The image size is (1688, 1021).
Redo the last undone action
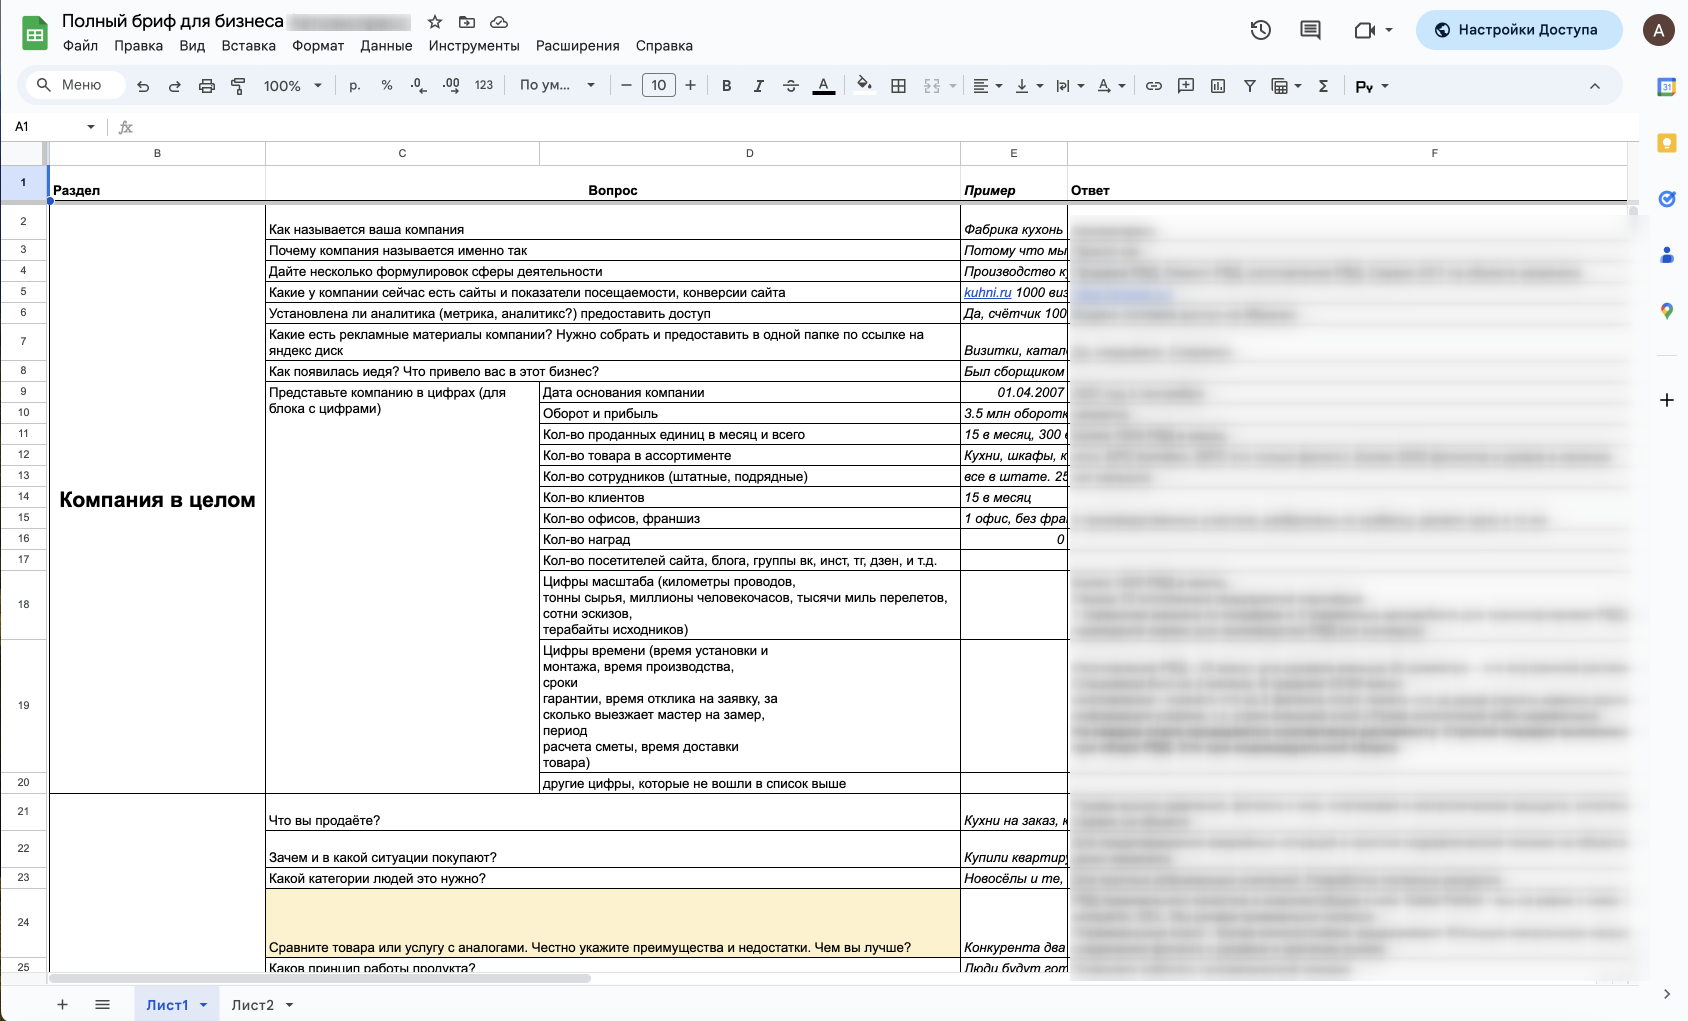(x=175, y=86)
